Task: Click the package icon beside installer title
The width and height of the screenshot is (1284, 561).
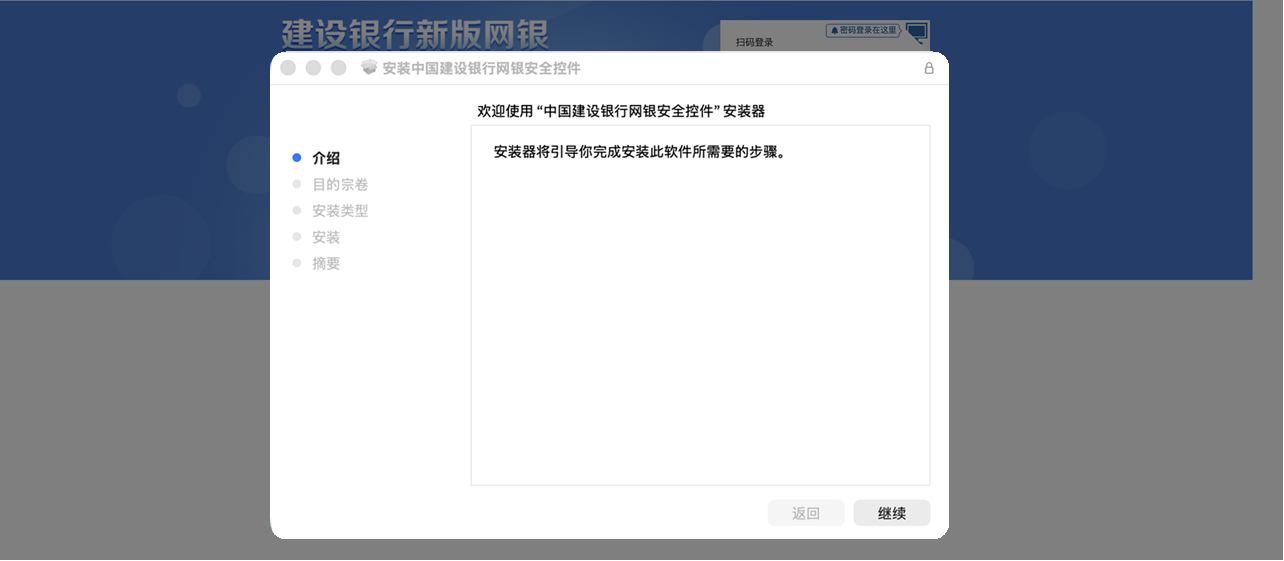Action: 369,68
